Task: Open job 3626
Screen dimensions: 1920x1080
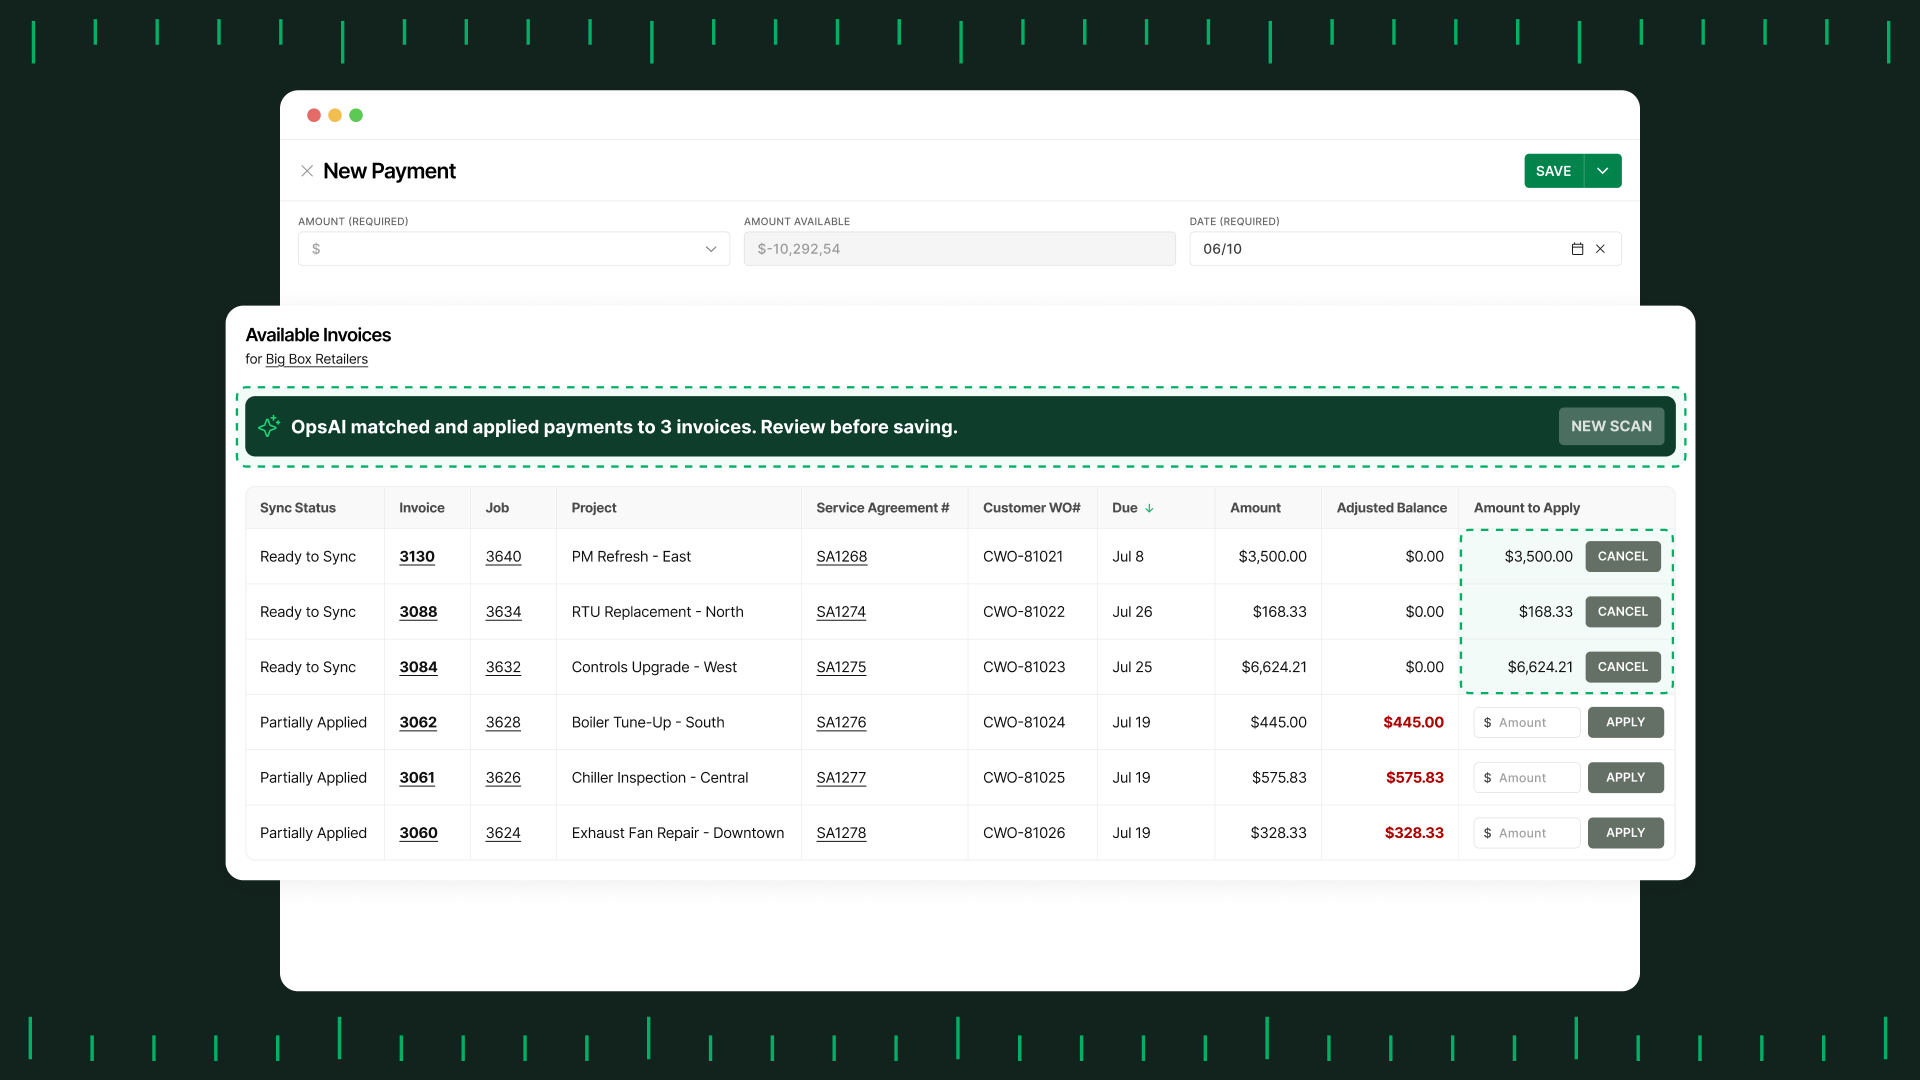Action: [503, 777]
